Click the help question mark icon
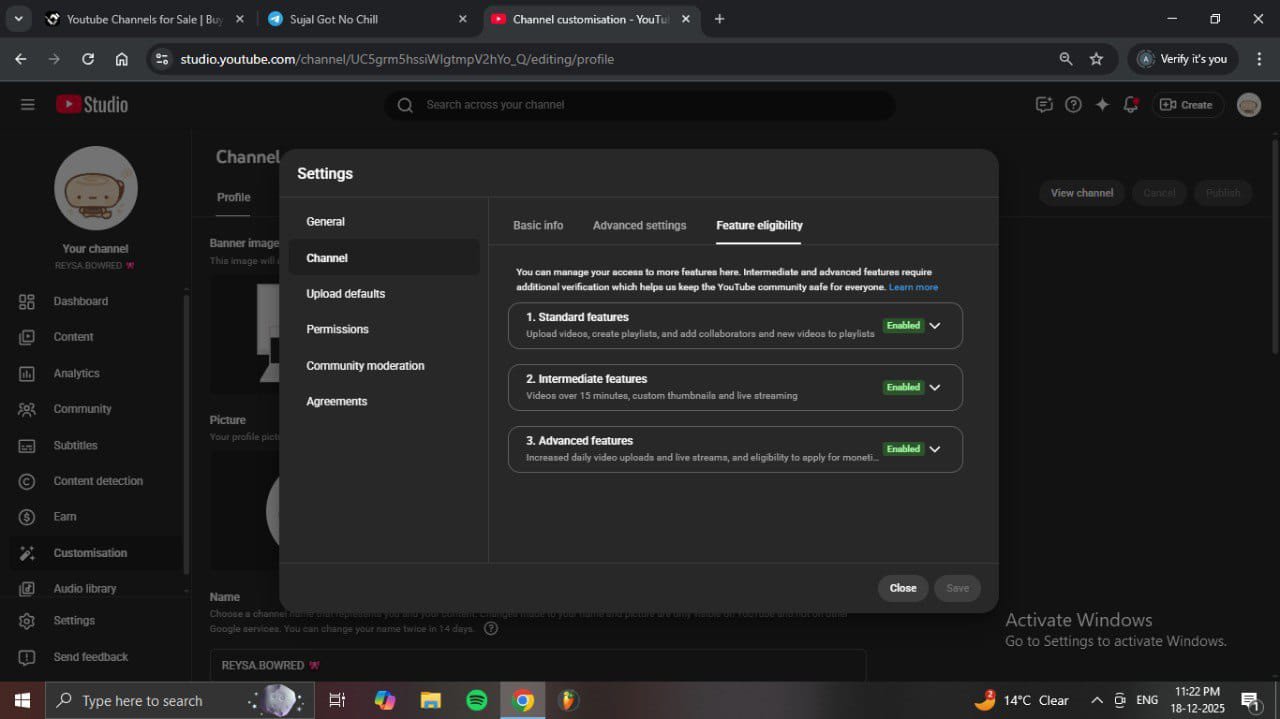This screenshot has height=719, width=1280. [x=1073, y=105]
